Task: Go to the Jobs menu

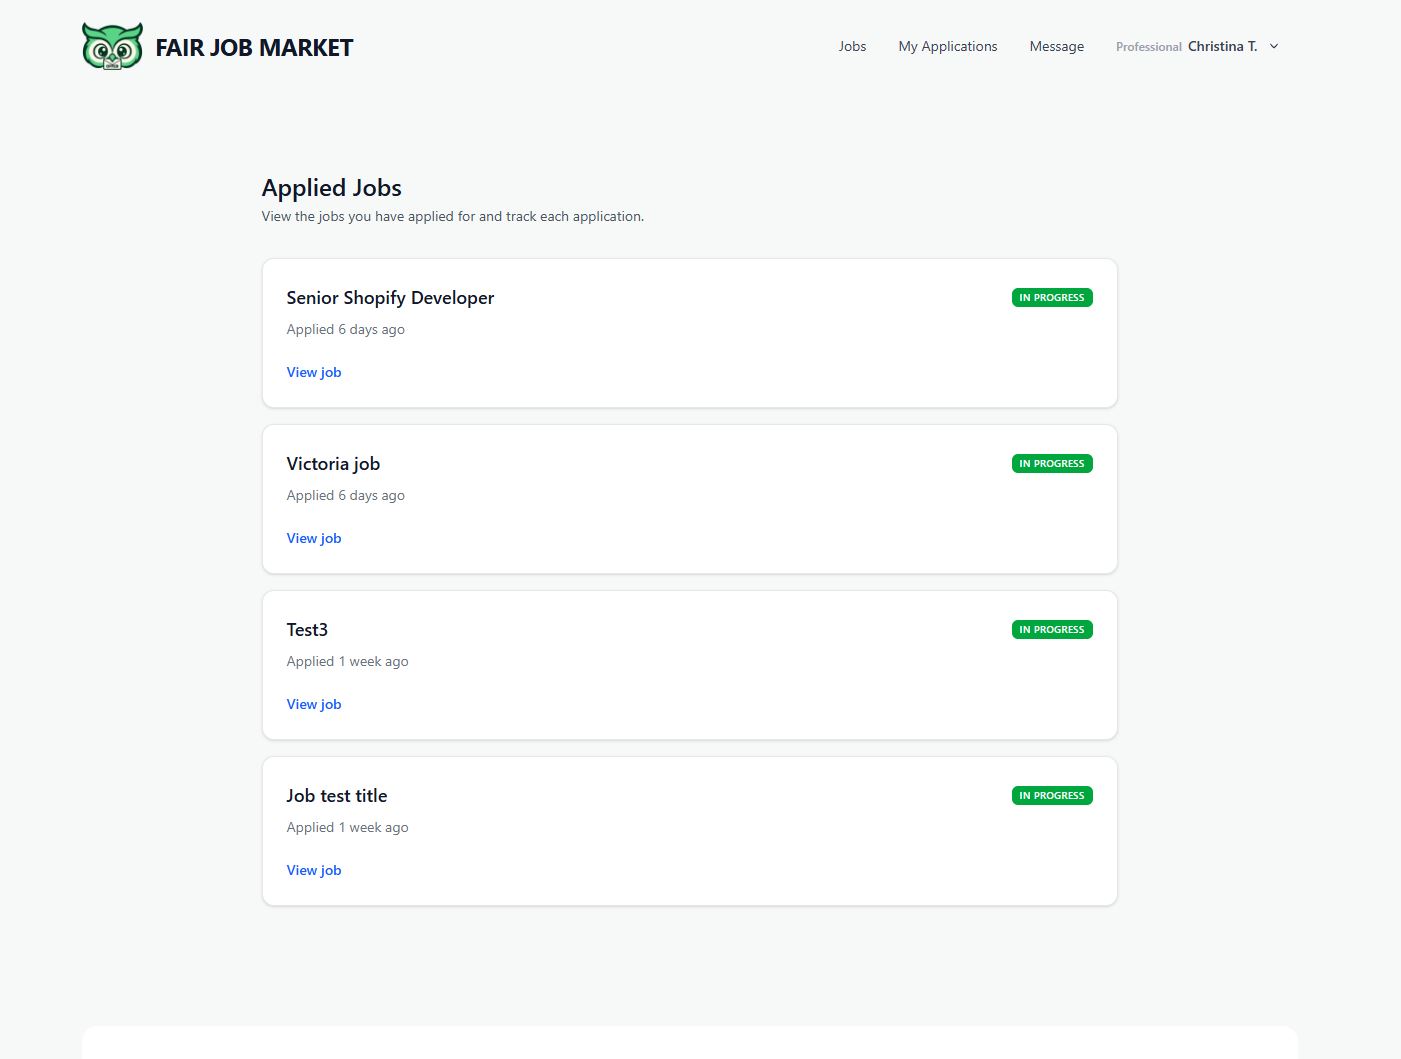Action: point(852,46)
